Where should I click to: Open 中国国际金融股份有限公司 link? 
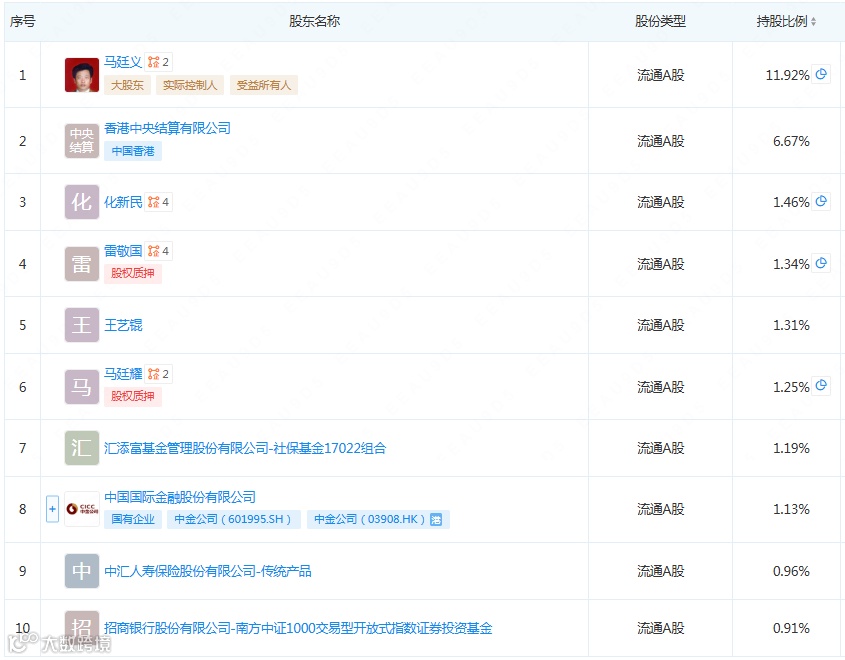pyautogui.click(x=179, y=497)
